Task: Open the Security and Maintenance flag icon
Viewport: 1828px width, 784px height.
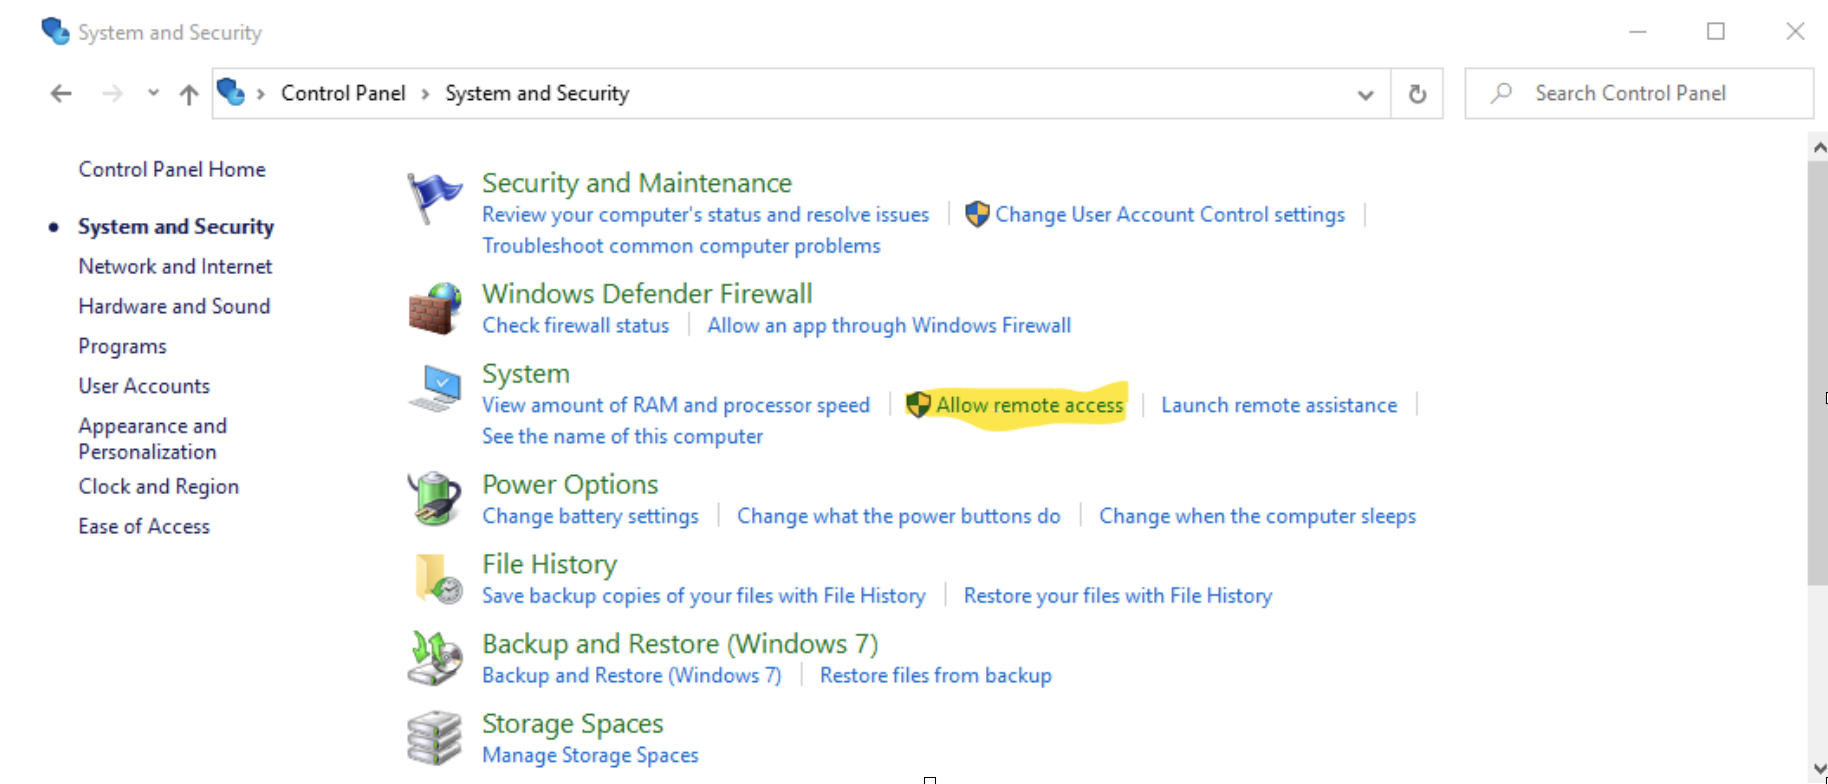Action: point(434,197)
